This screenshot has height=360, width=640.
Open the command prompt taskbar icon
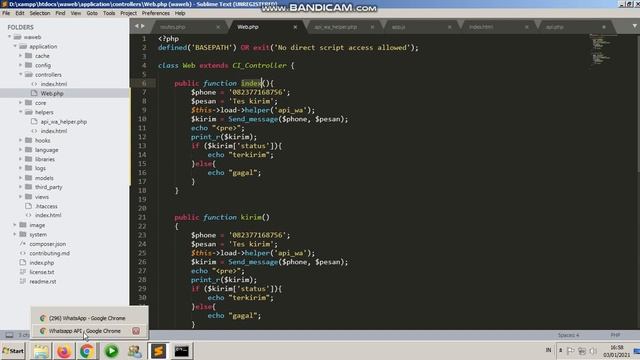tap(182, 351)
